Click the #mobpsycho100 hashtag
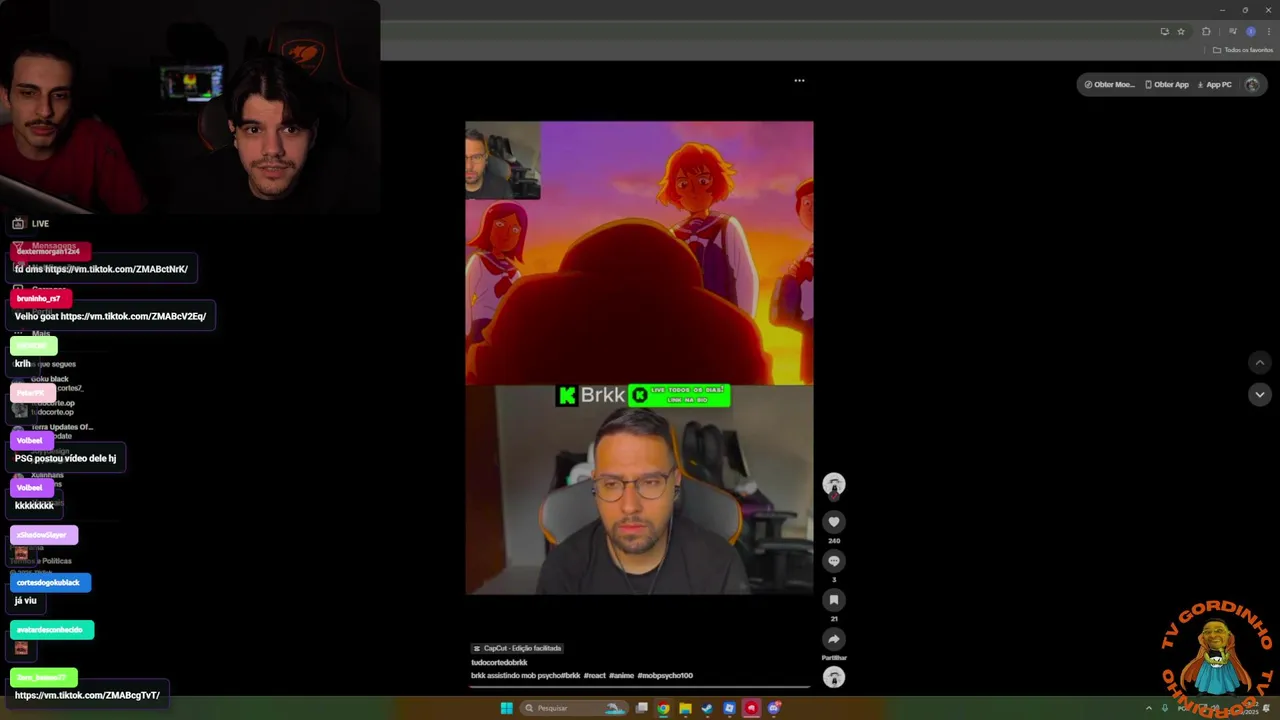The height and width of the screenshot is (720, 1280). (665, 675)
